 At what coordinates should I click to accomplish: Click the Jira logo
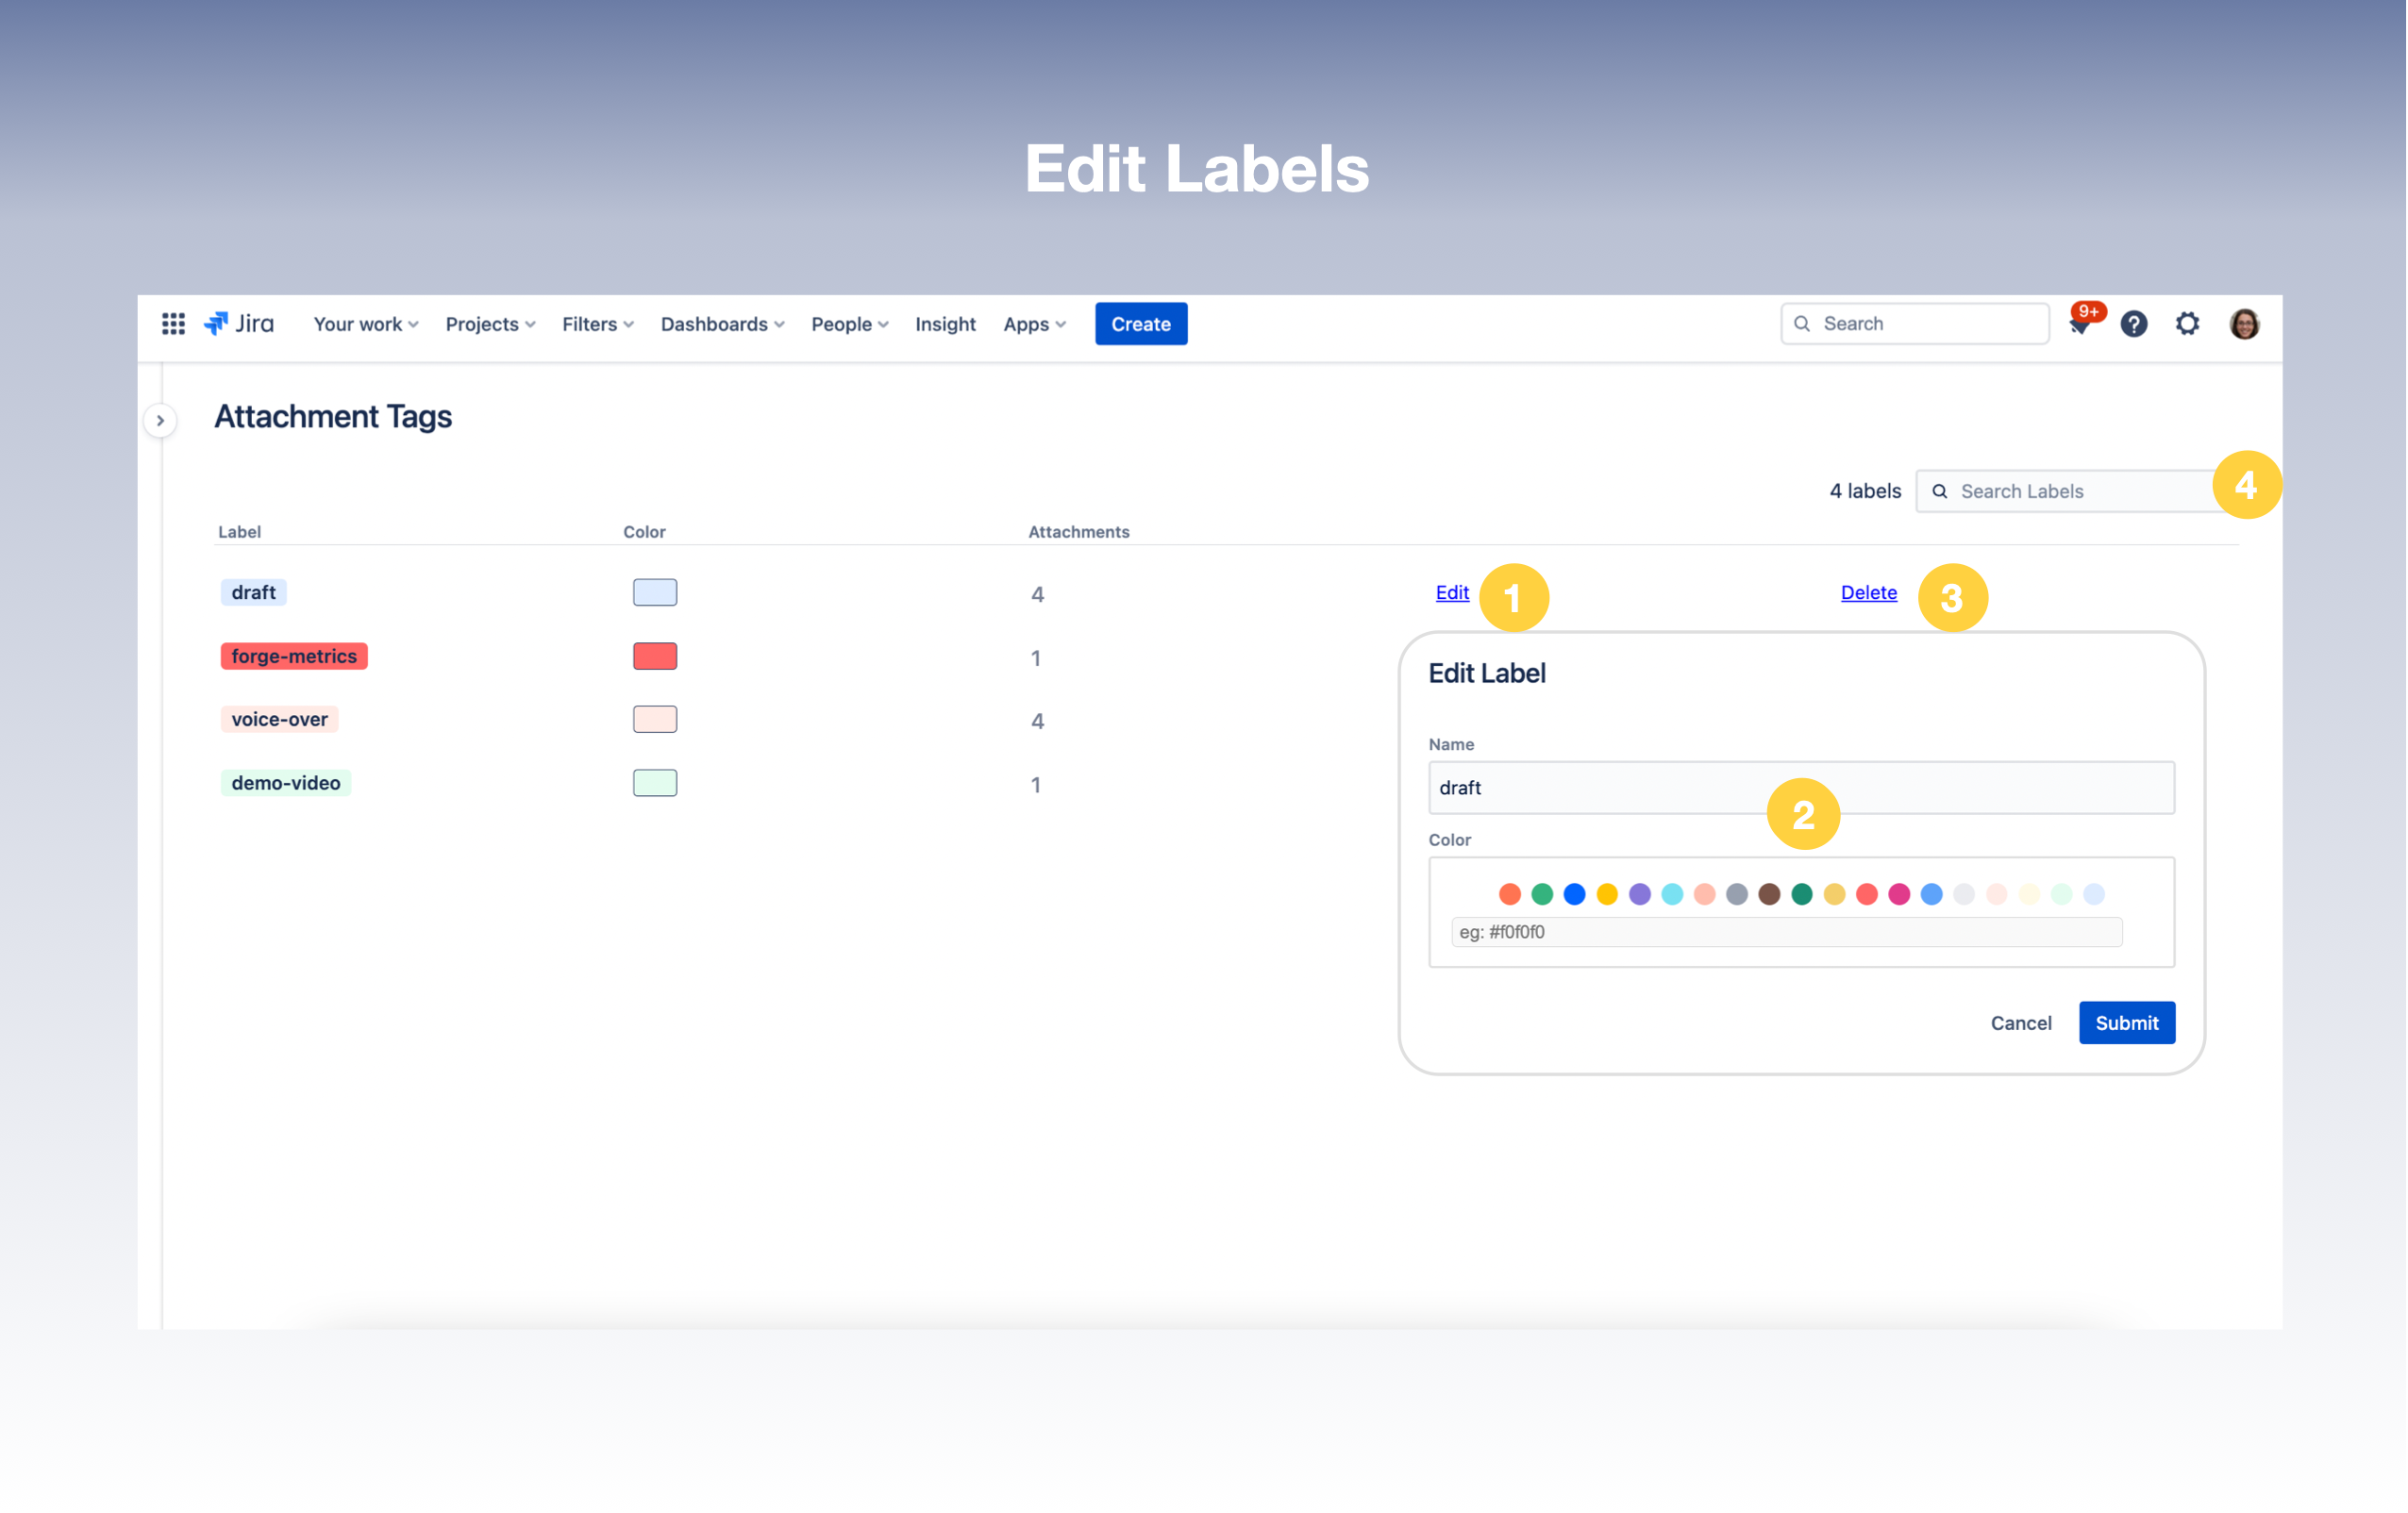tap(240, 324)
